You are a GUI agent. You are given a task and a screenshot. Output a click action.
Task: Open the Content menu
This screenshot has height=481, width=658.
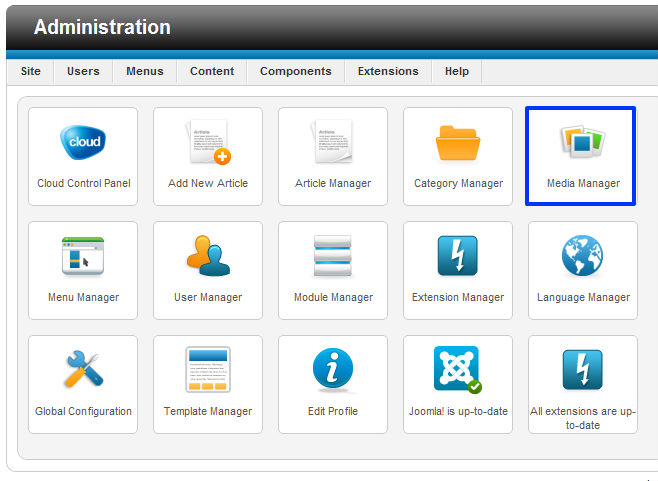[x=212, y=72]
